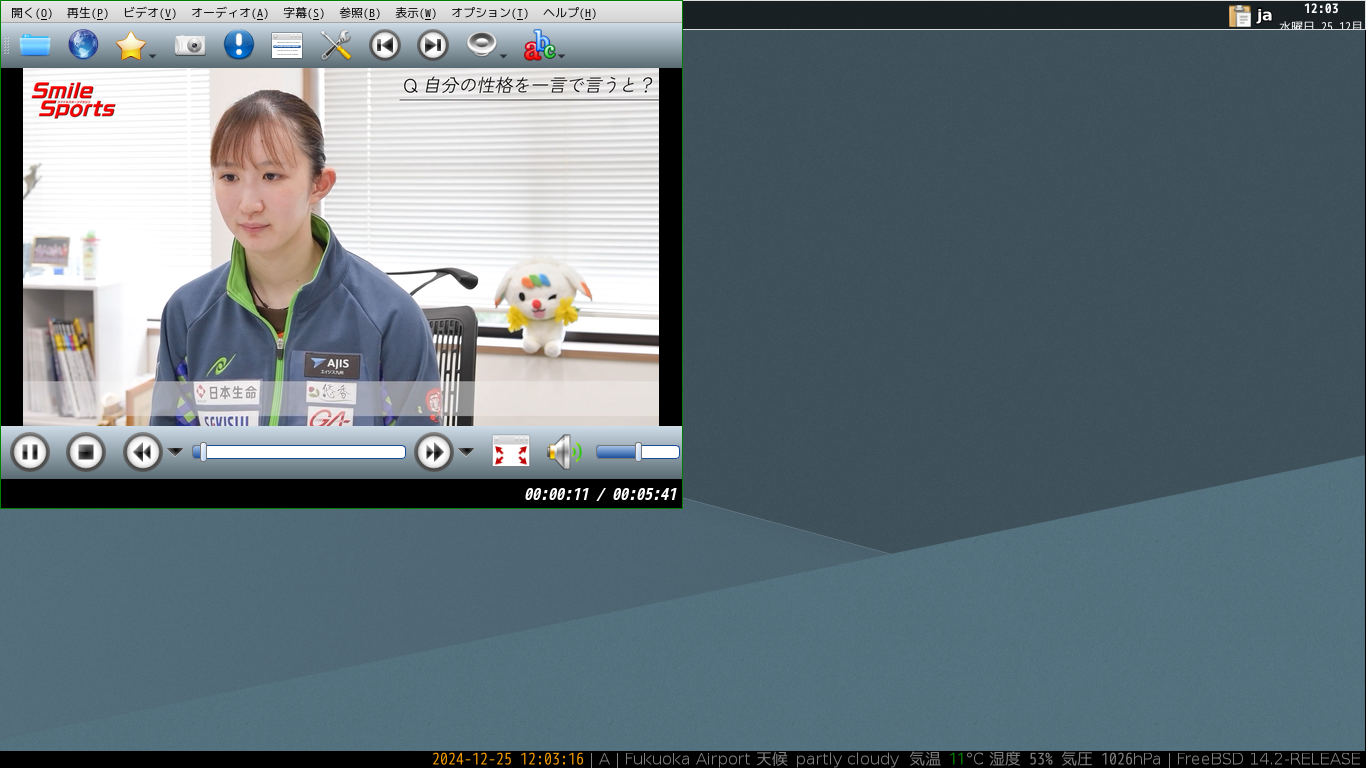The height and width of the screenshot is (768, 1366).
Task: Click the video seek bar
Action: coord(299,452)
